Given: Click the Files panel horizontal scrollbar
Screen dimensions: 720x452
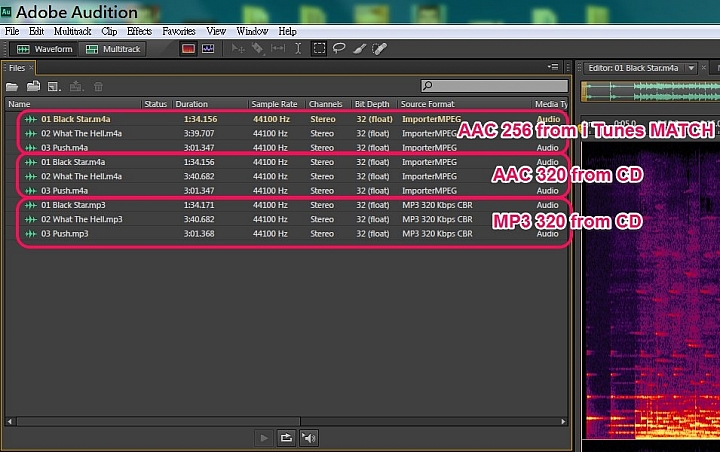Looking at the screenshot, I should coord(287,421).
